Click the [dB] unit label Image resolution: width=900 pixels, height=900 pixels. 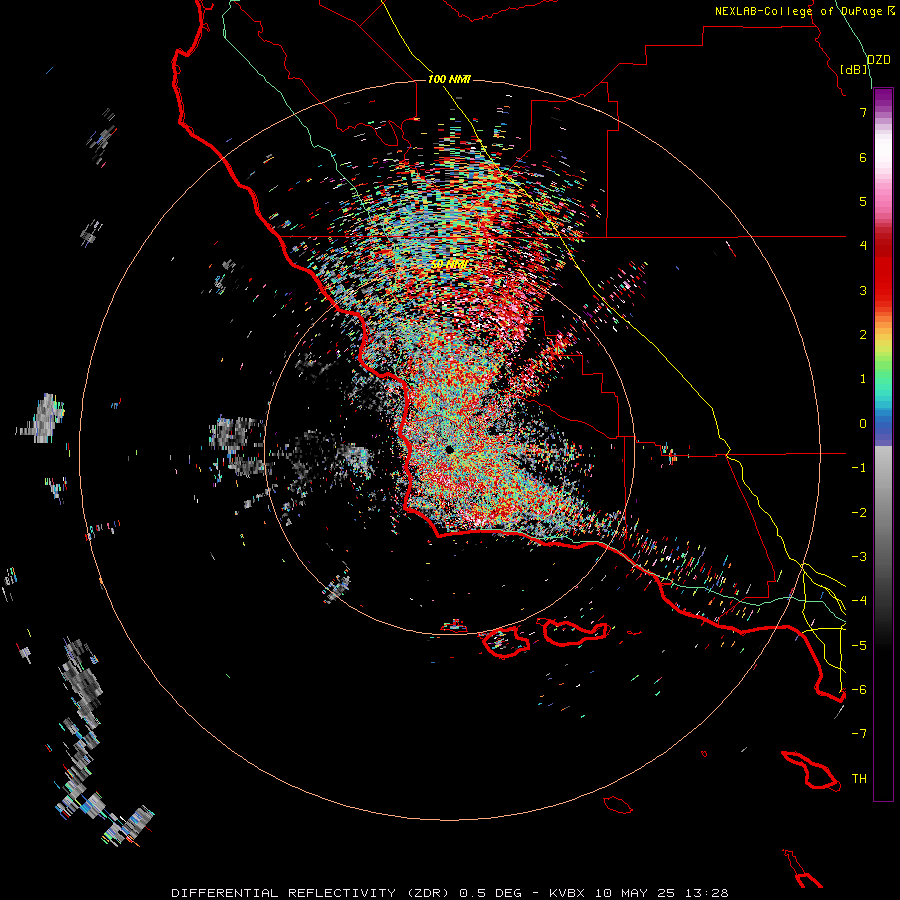[x=854, y=69]
